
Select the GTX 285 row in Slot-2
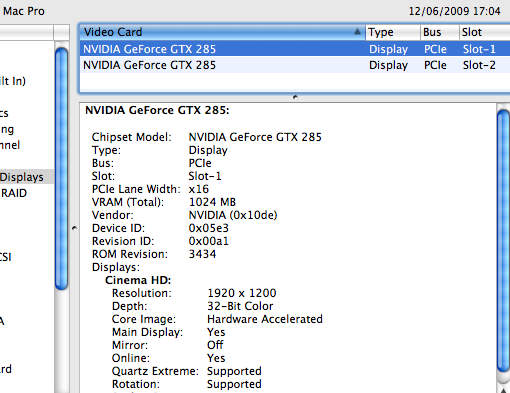click(x=295, y=65)
